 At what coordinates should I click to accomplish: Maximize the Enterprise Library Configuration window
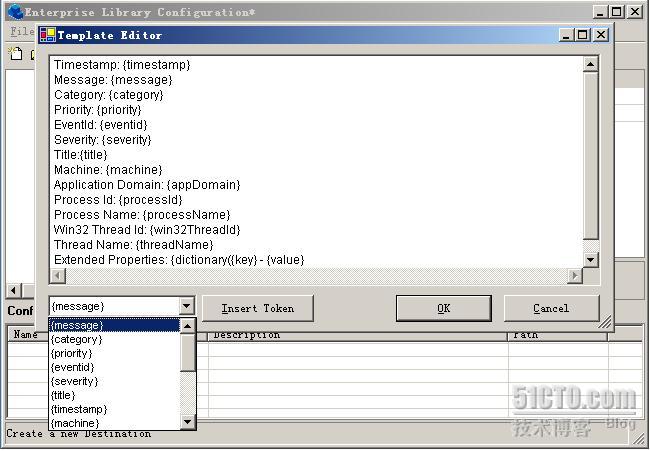point(617,12)
